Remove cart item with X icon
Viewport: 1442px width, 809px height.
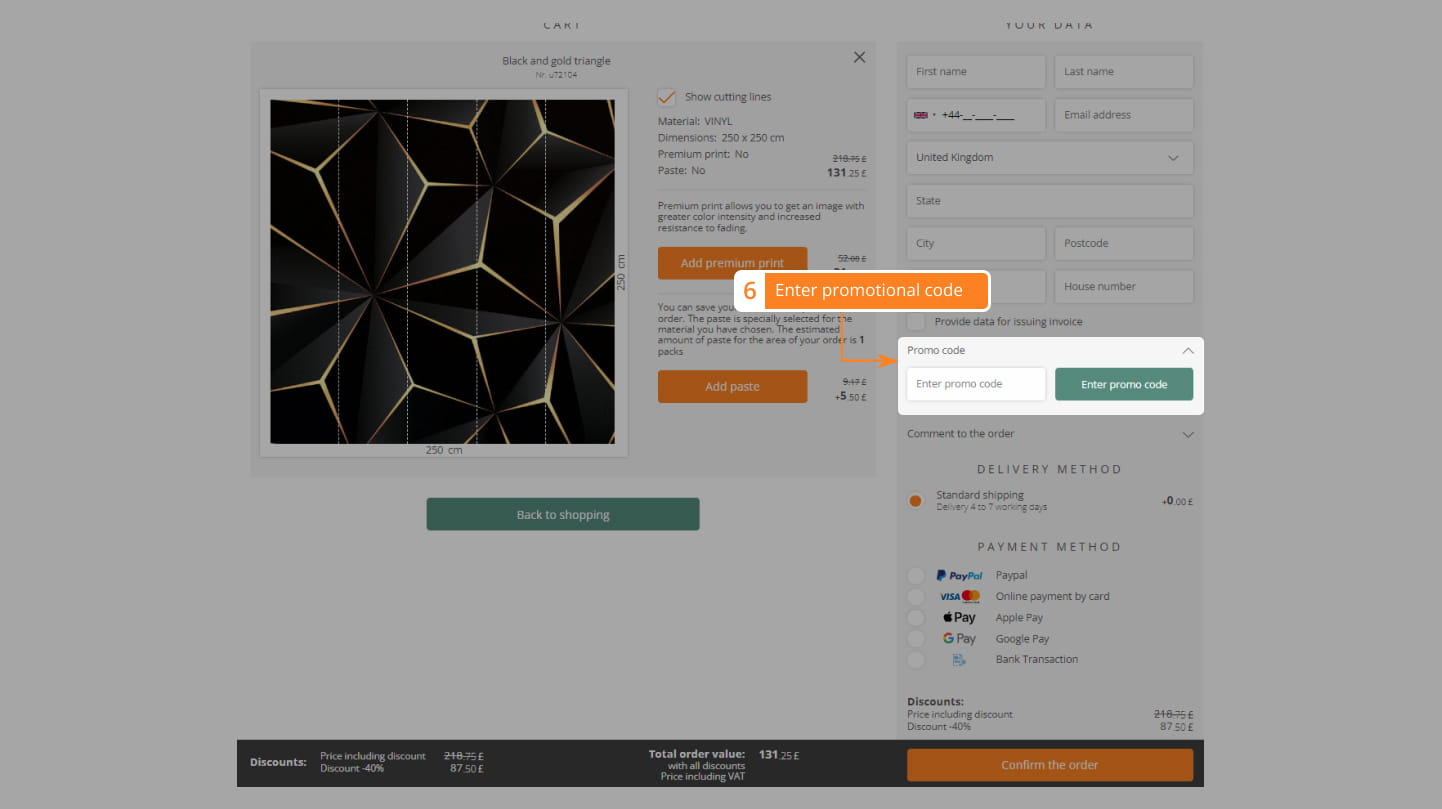click(x=859, y=58)
